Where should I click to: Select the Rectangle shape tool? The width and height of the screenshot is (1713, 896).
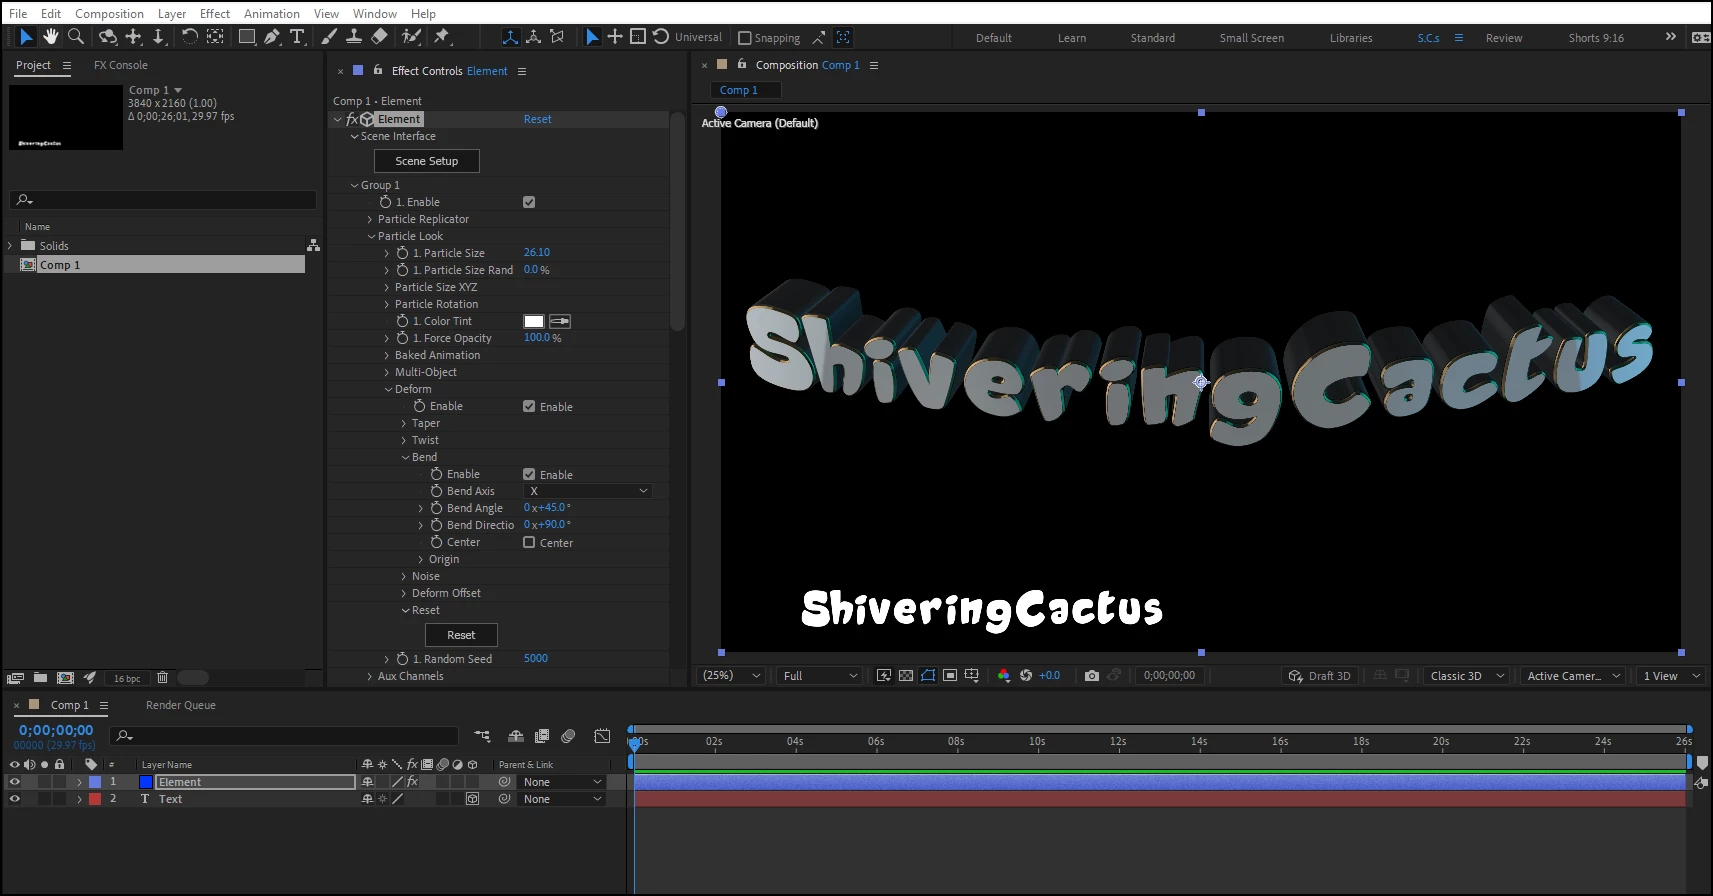pos(246,37)
